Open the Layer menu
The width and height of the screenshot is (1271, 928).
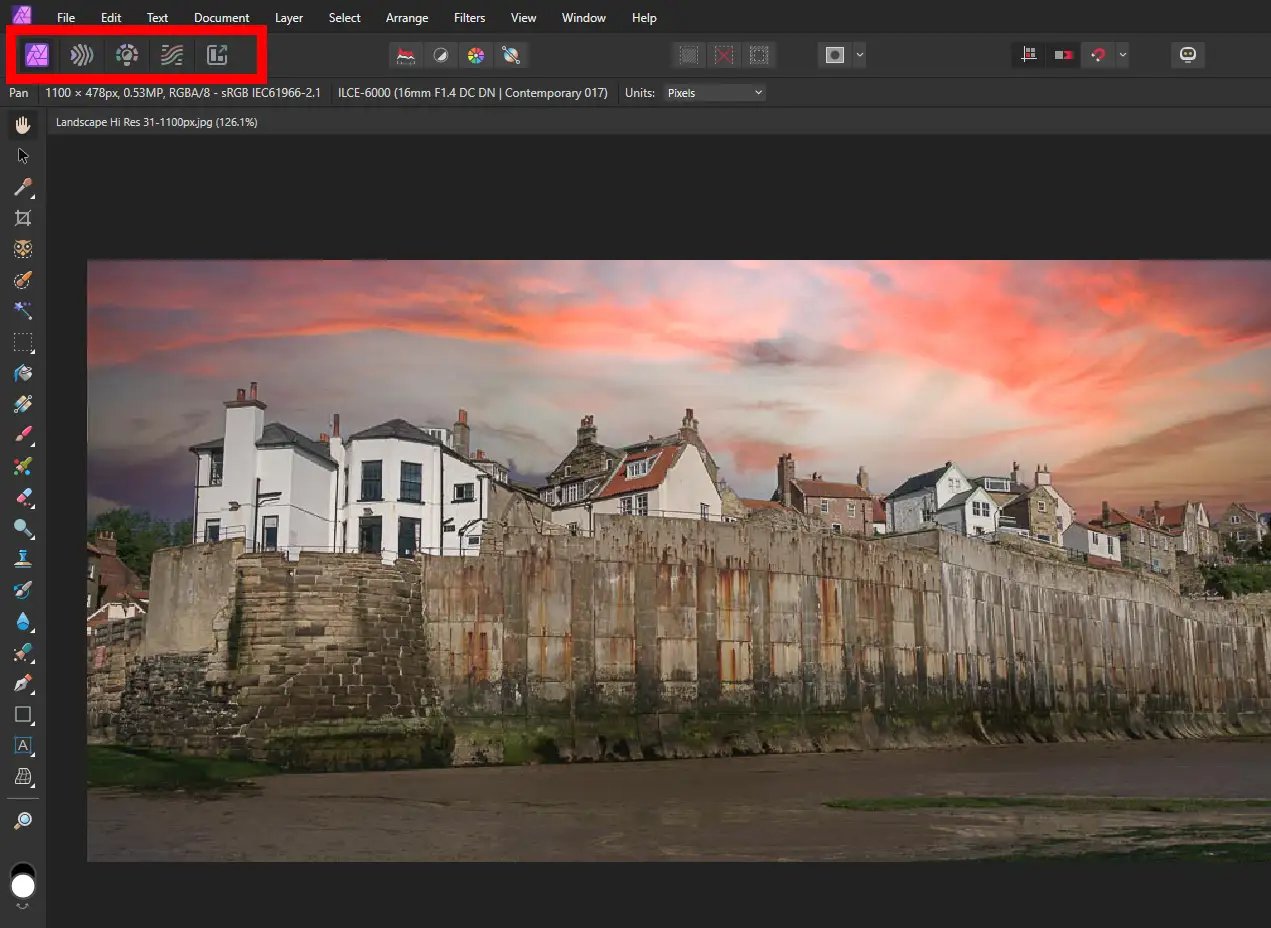289,18
